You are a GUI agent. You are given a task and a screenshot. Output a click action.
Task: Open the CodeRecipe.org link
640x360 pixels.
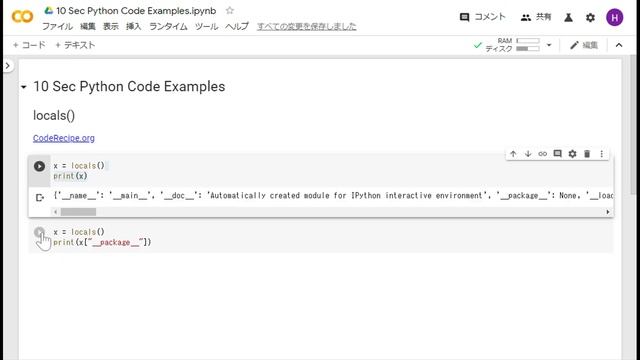tap(64, 138)
